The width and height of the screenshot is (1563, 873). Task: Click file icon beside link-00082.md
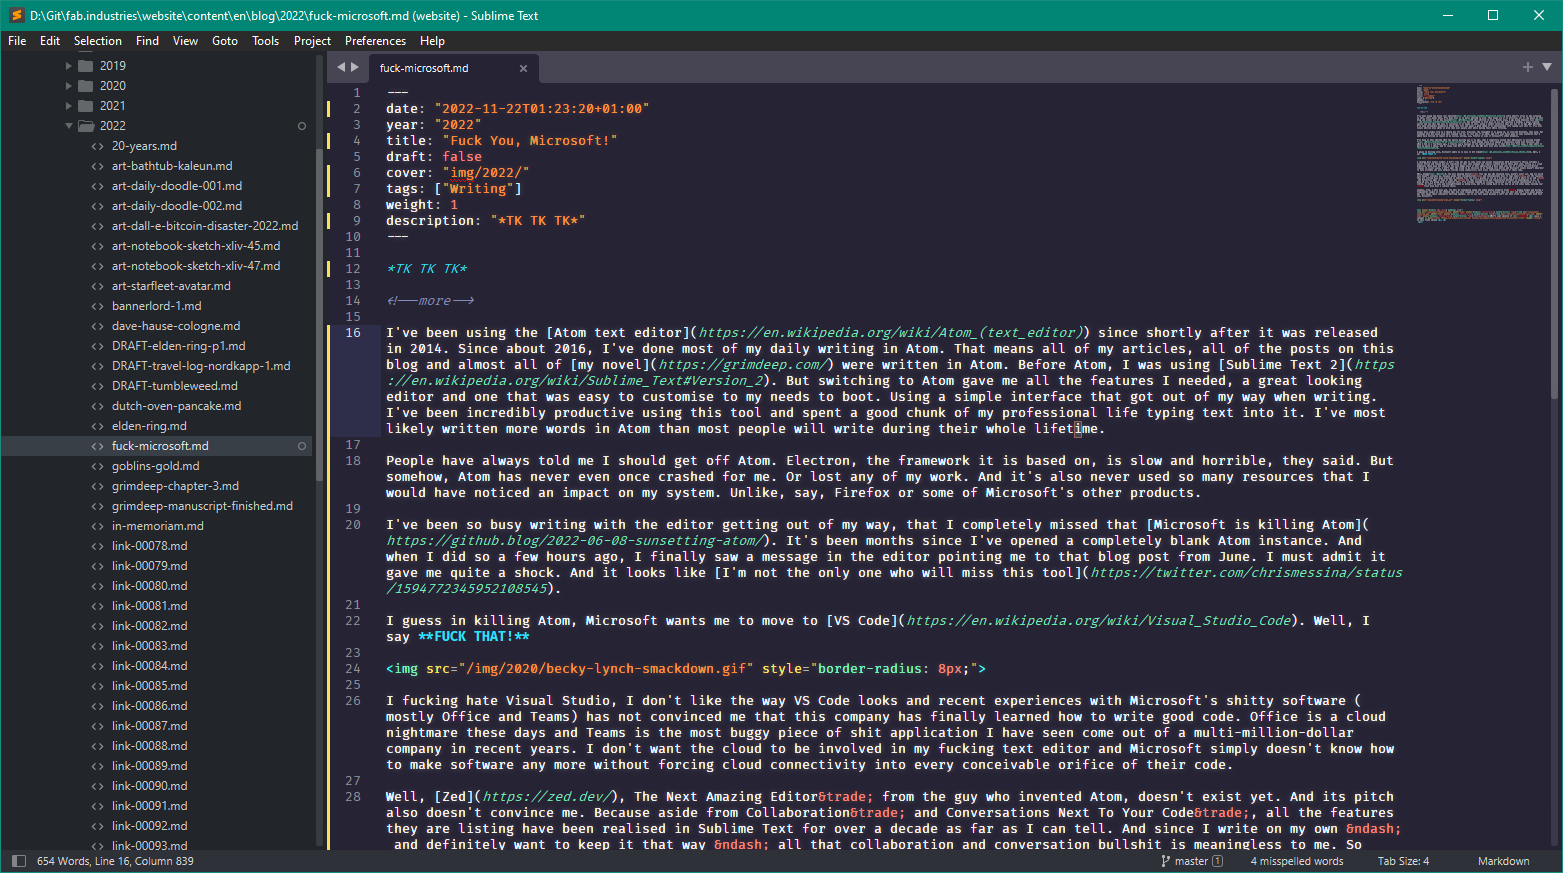click(x=97, y=626)
